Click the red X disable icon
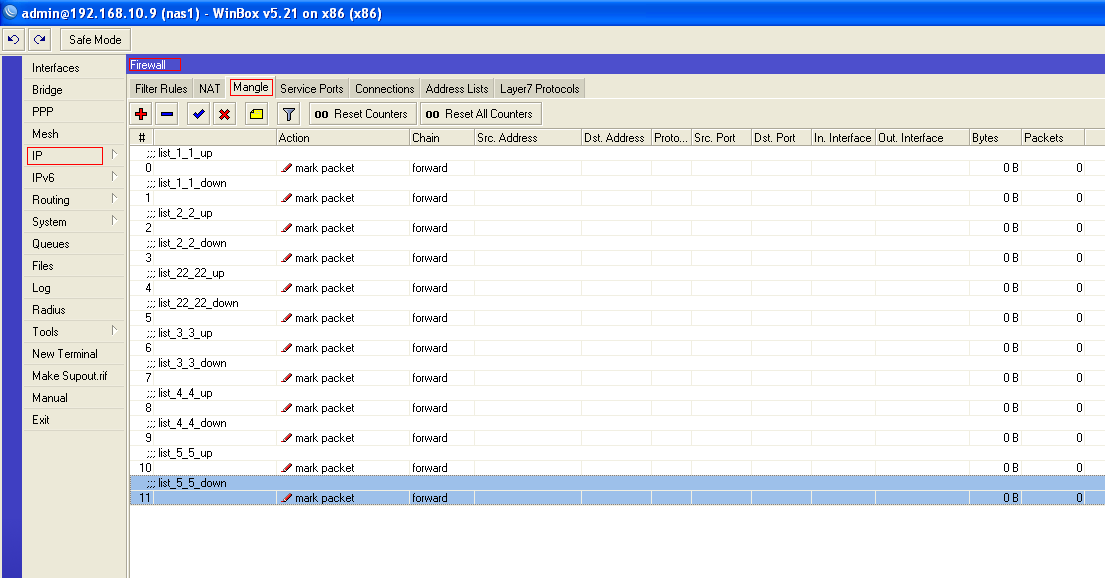This screenshot has height=578, width=1105. (225, 114)
